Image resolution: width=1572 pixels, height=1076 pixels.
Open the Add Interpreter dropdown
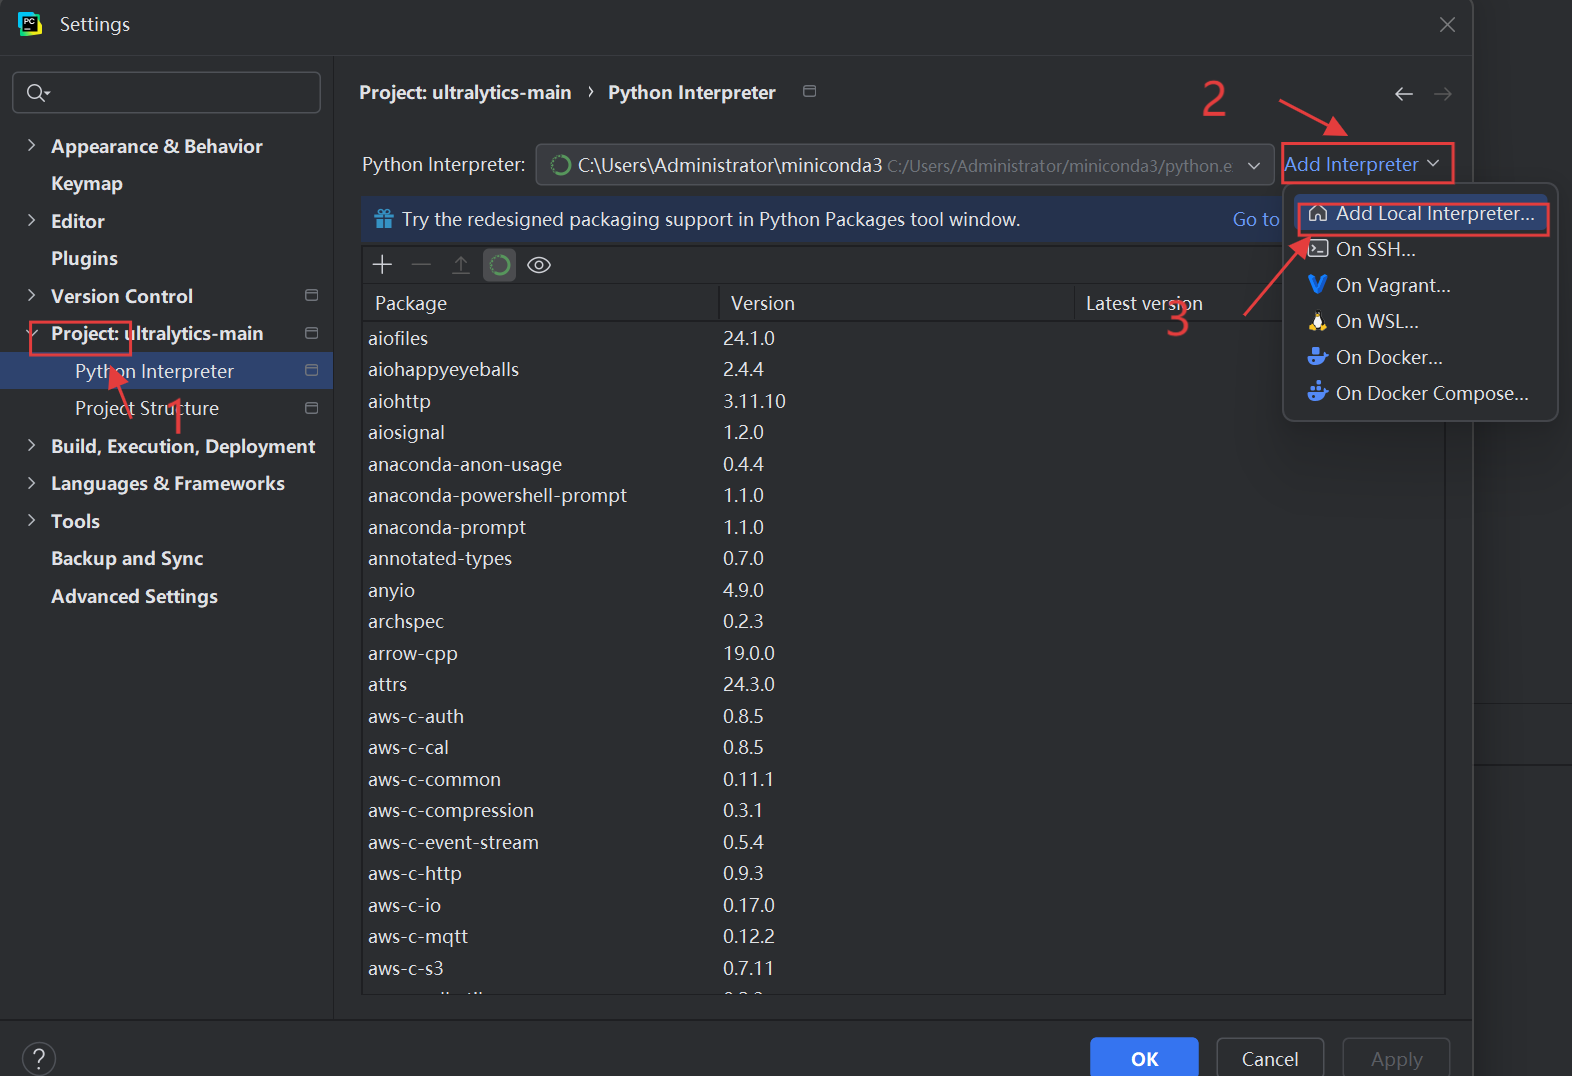click(x=1362, y=164)
